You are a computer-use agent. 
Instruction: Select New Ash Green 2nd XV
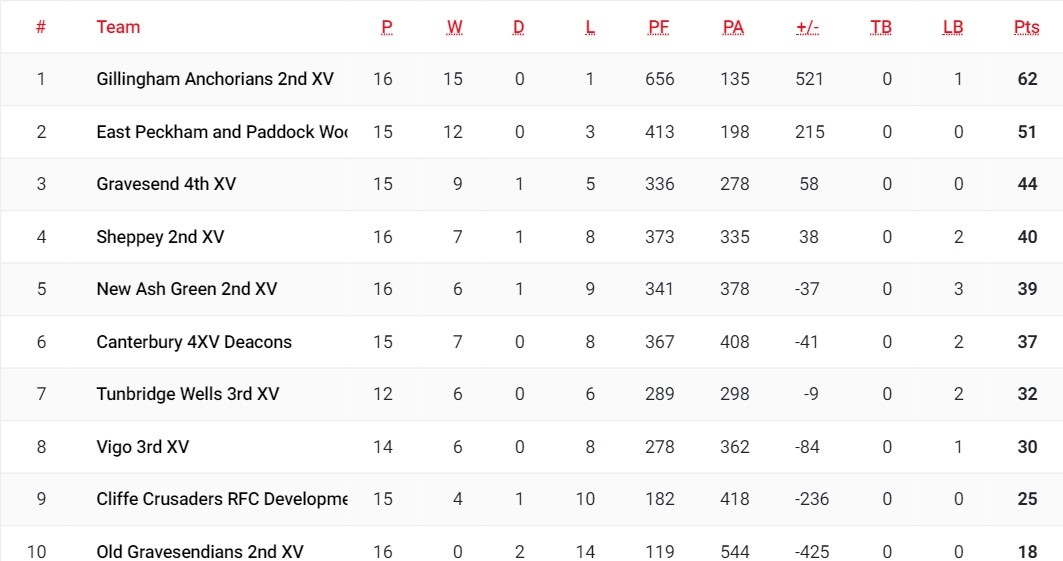point(186,289)
